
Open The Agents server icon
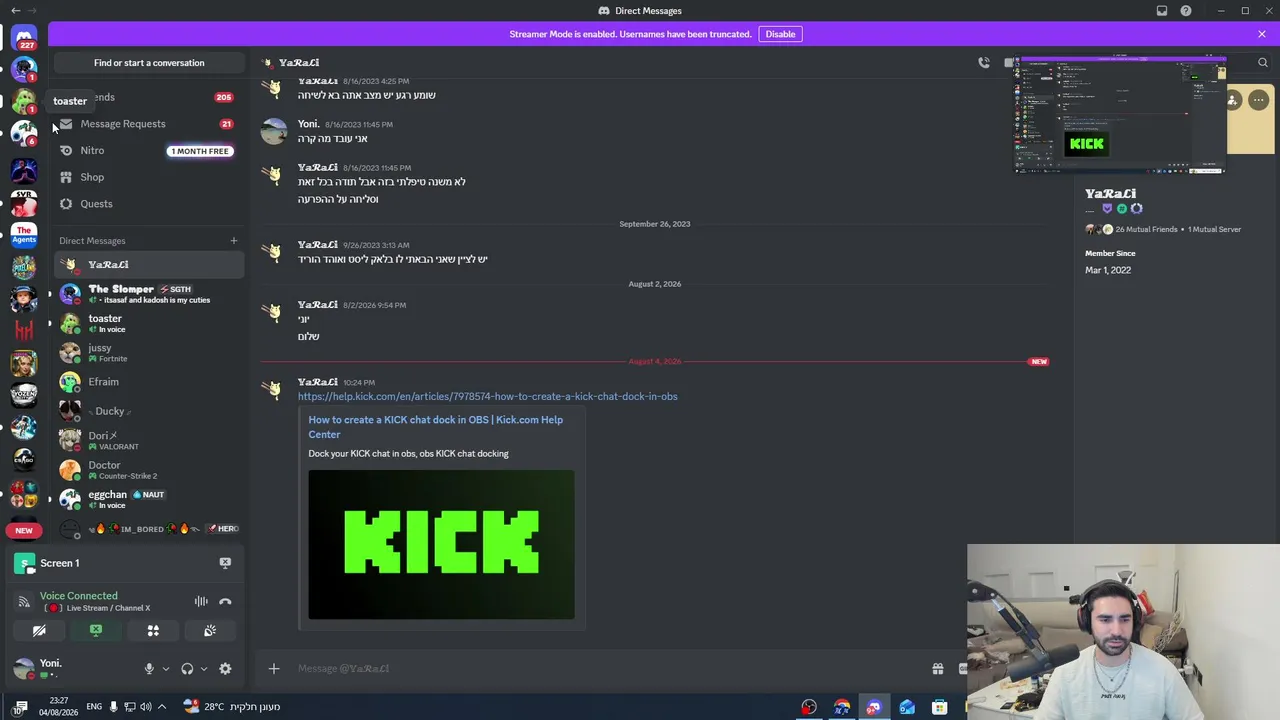[24, 235]
